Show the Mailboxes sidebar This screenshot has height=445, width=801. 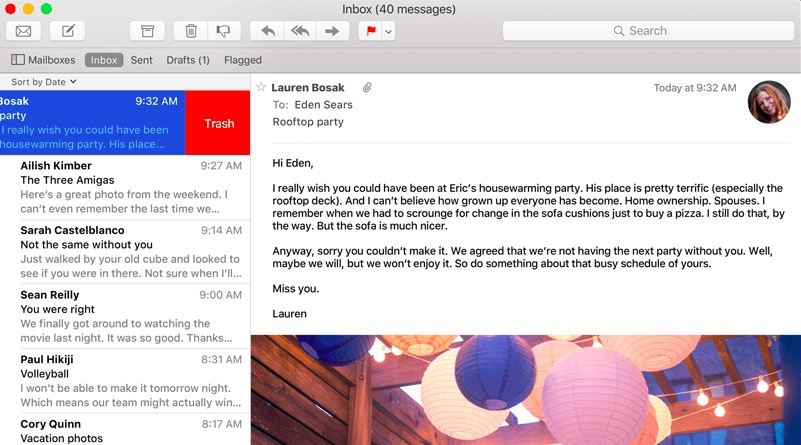tap(43, 60)
